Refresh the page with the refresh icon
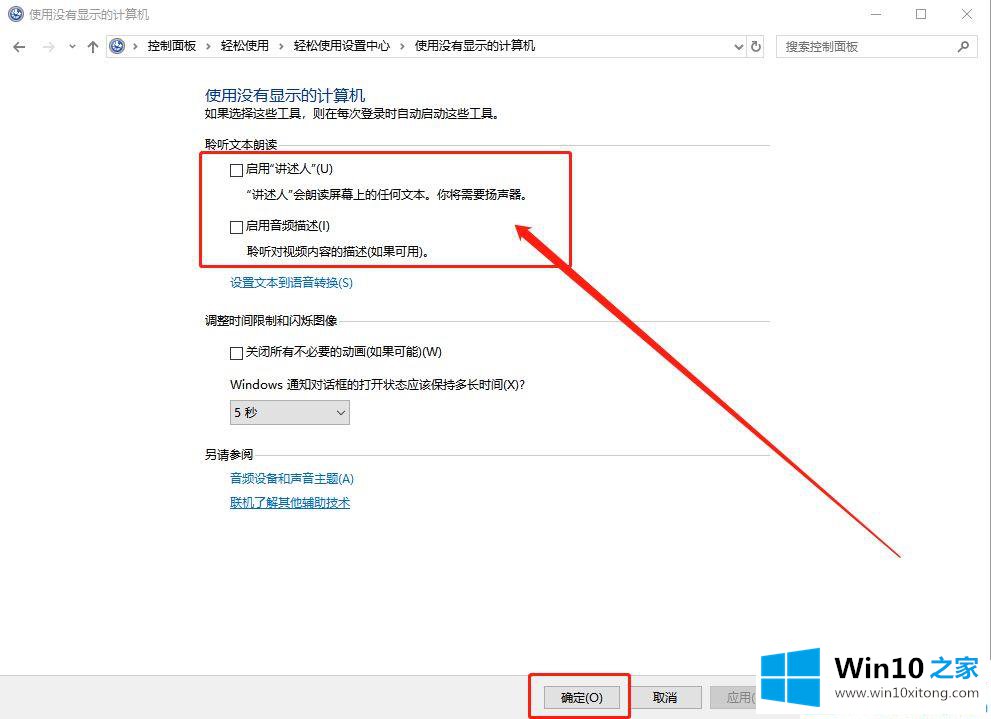Viewport: 991px width, 719px height. [756, 47]
